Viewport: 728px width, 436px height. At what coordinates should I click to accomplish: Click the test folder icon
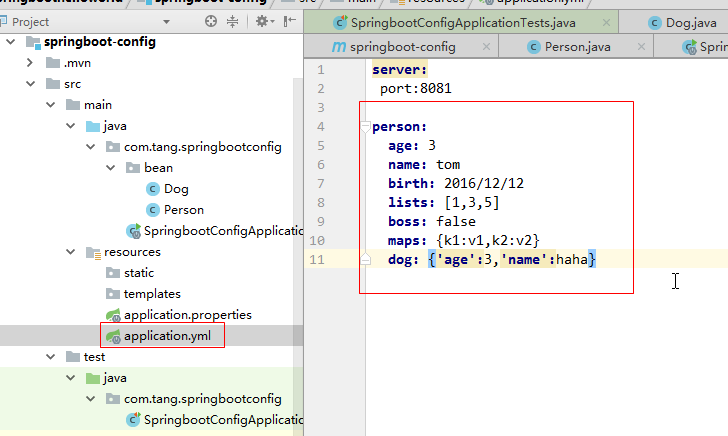[x=73, y=357]
